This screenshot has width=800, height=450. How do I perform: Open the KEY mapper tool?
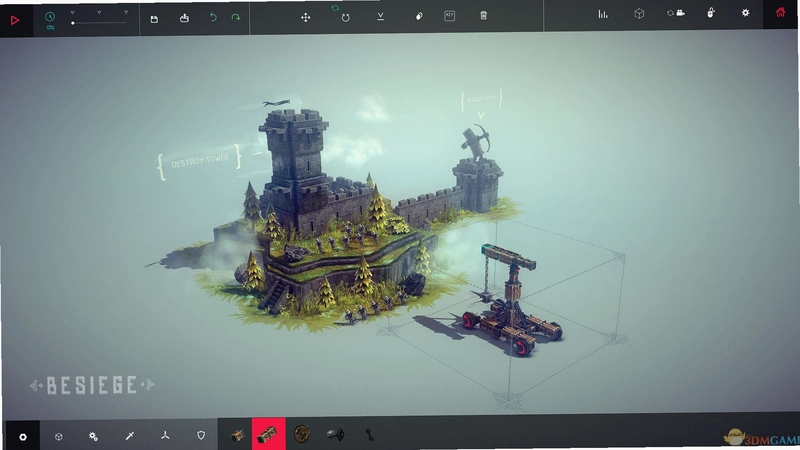[449, 16]
